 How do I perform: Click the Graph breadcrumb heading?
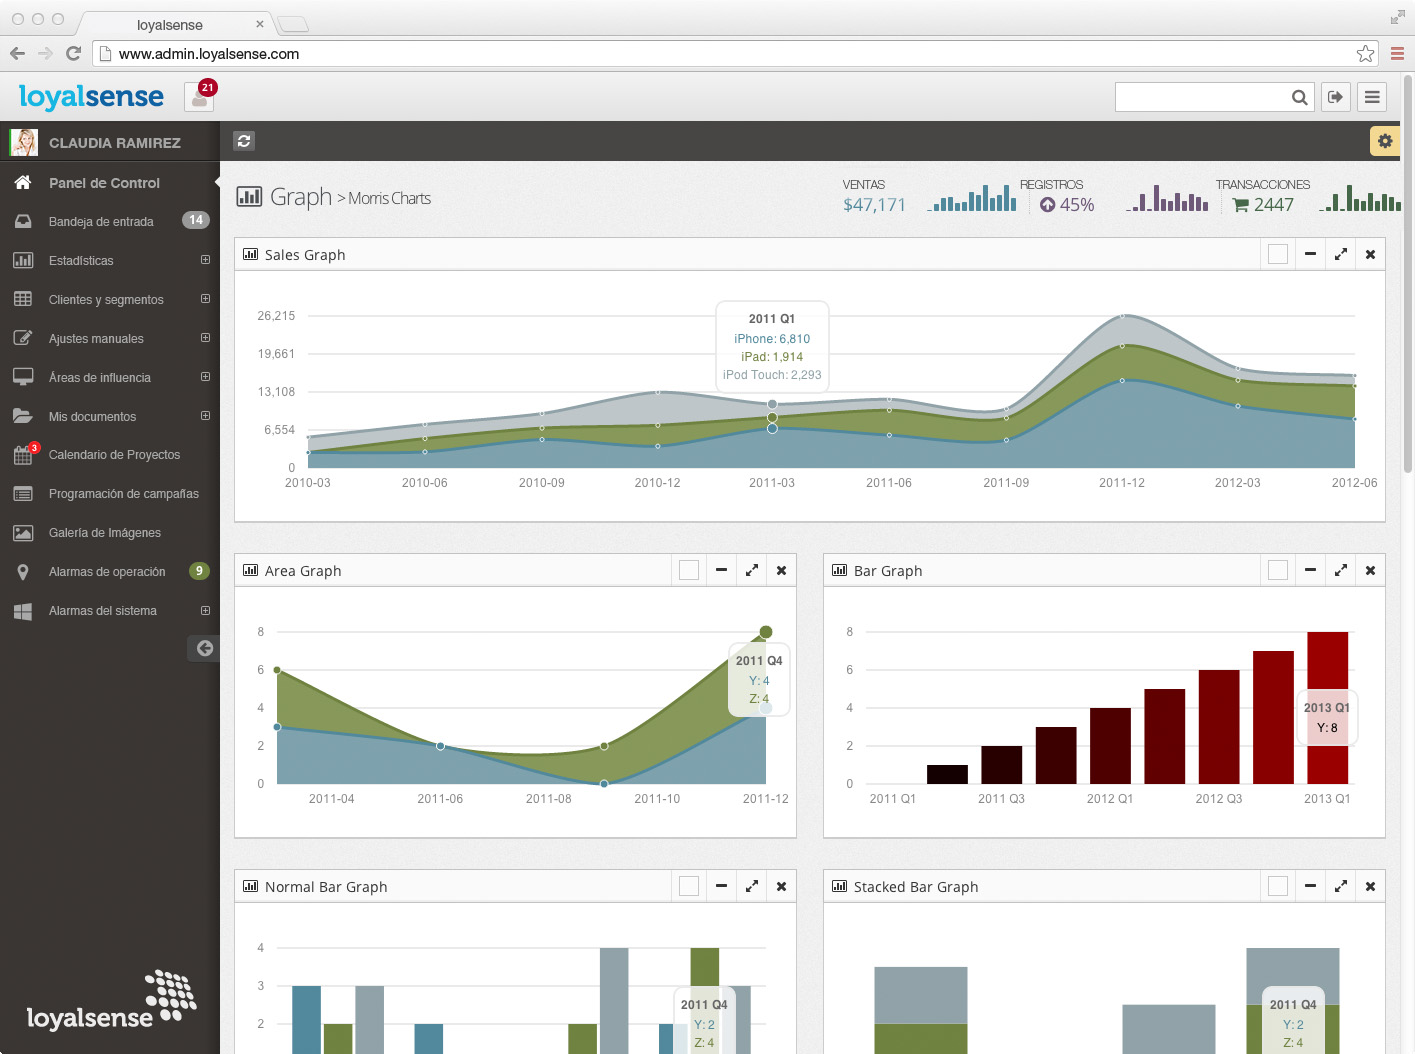300,197
